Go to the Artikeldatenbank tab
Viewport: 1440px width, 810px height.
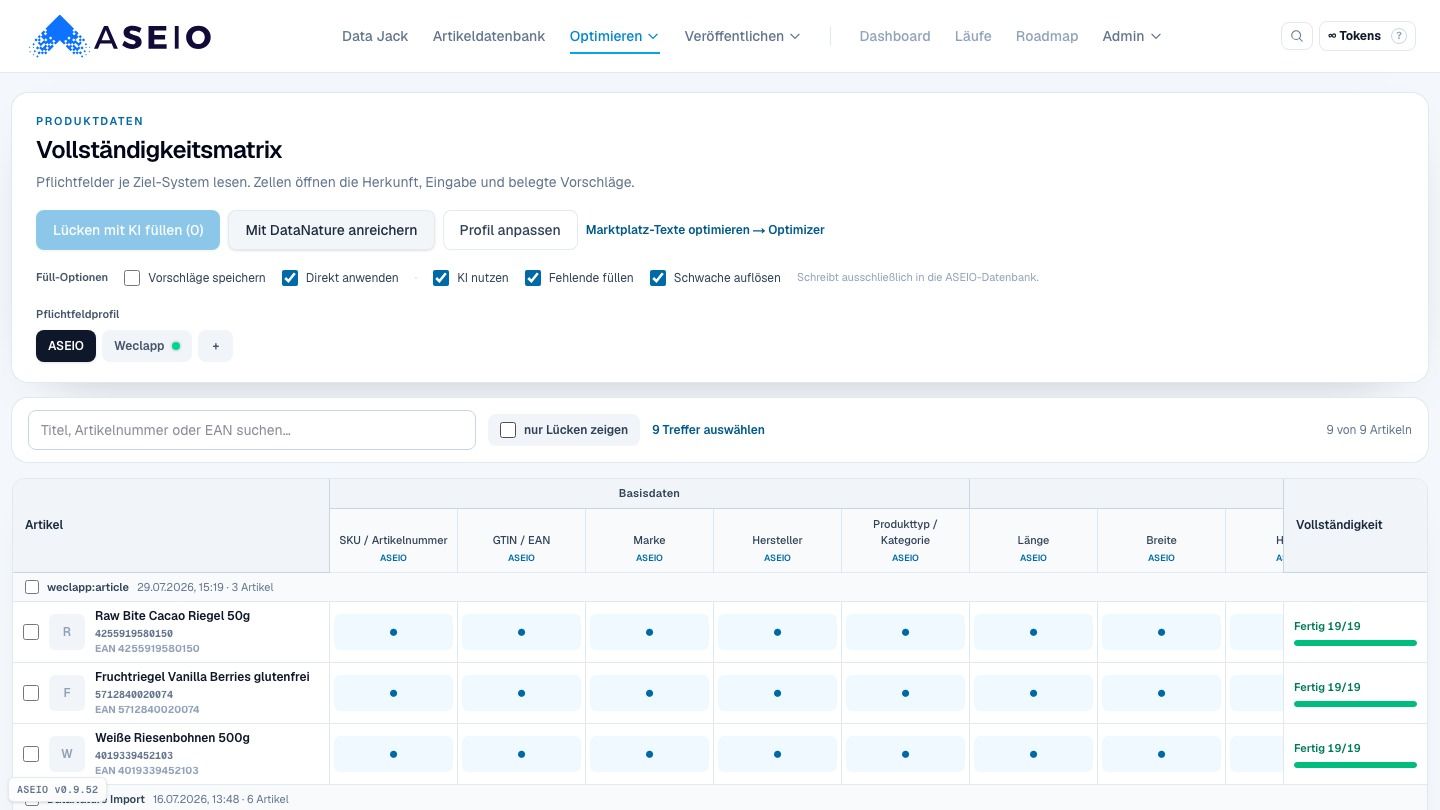point(489,36)
